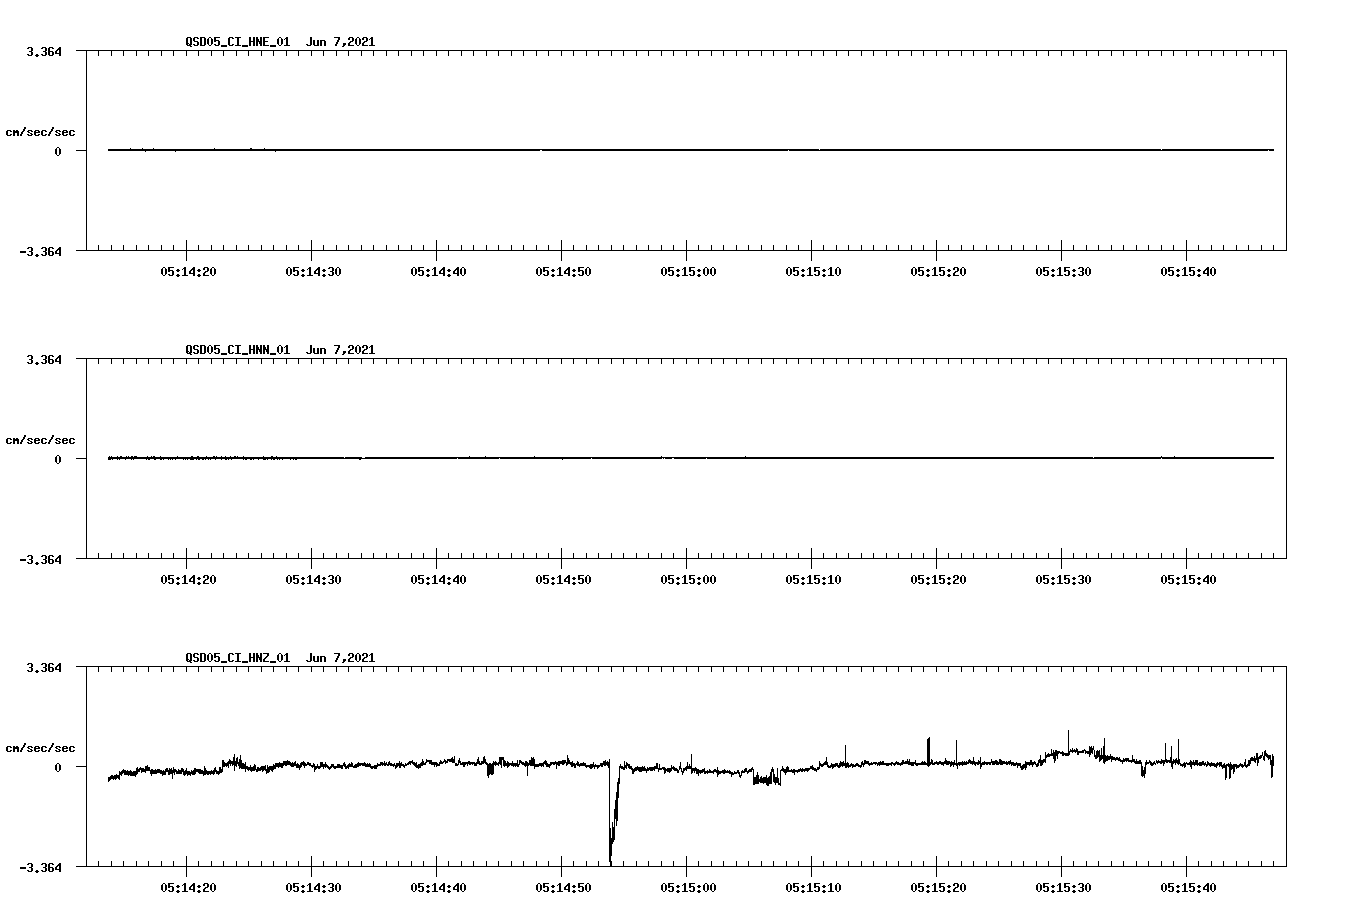Click the zero axis label of the HNE plot
The image size is (1358, 924).
58,152
